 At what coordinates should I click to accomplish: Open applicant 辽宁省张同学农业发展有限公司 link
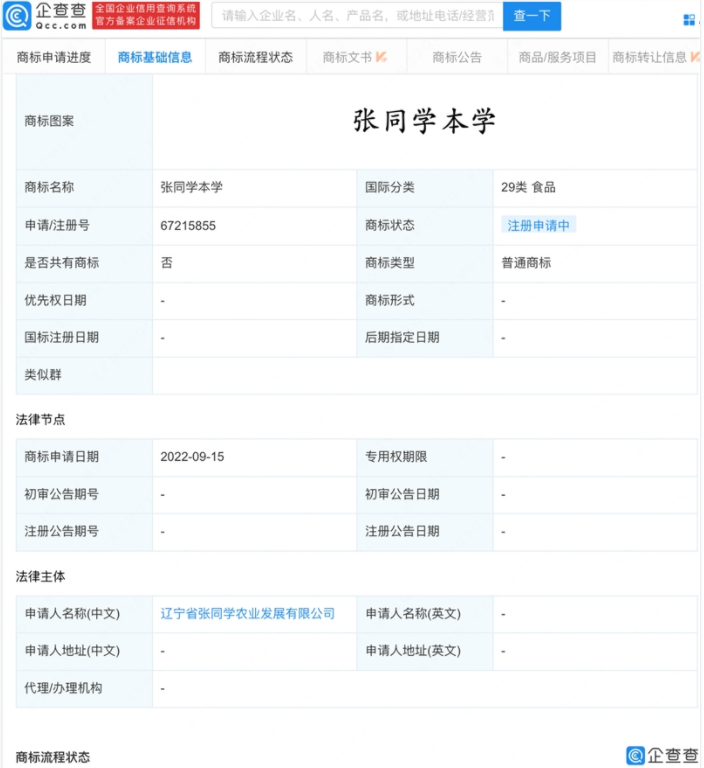(247, 614)
